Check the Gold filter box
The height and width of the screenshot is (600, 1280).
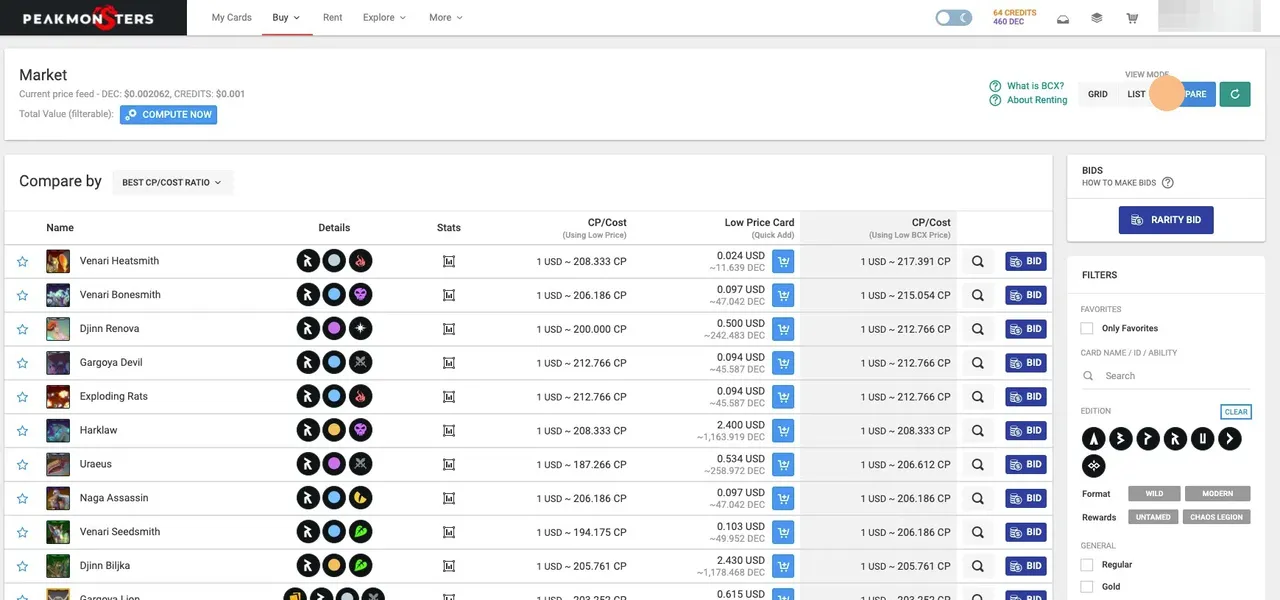click(x=1087, y=587)
